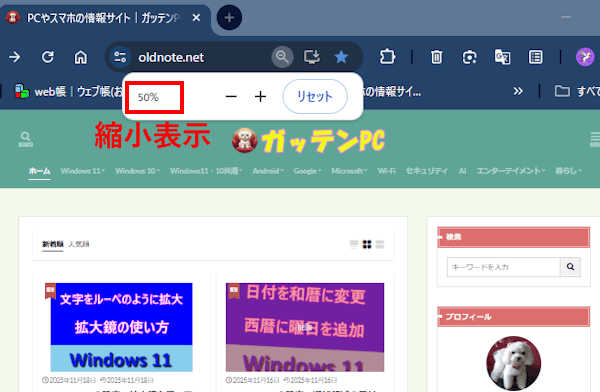
Task: Minimize the browser window
Action: [566, 17]
